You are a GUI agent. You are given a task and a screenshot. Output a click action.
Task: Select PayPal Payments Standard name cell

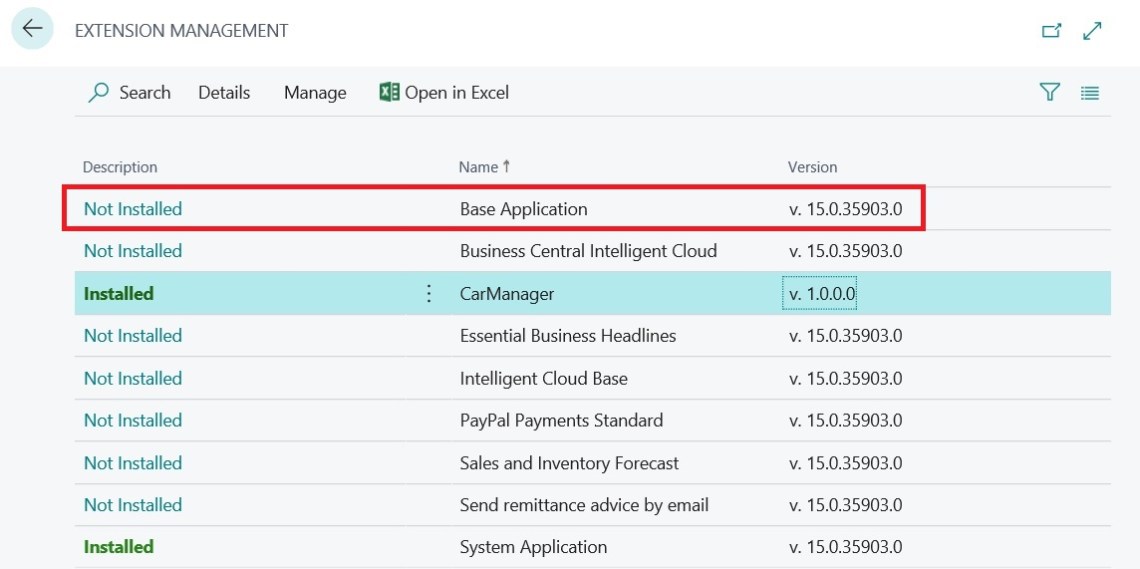(561, 420)
